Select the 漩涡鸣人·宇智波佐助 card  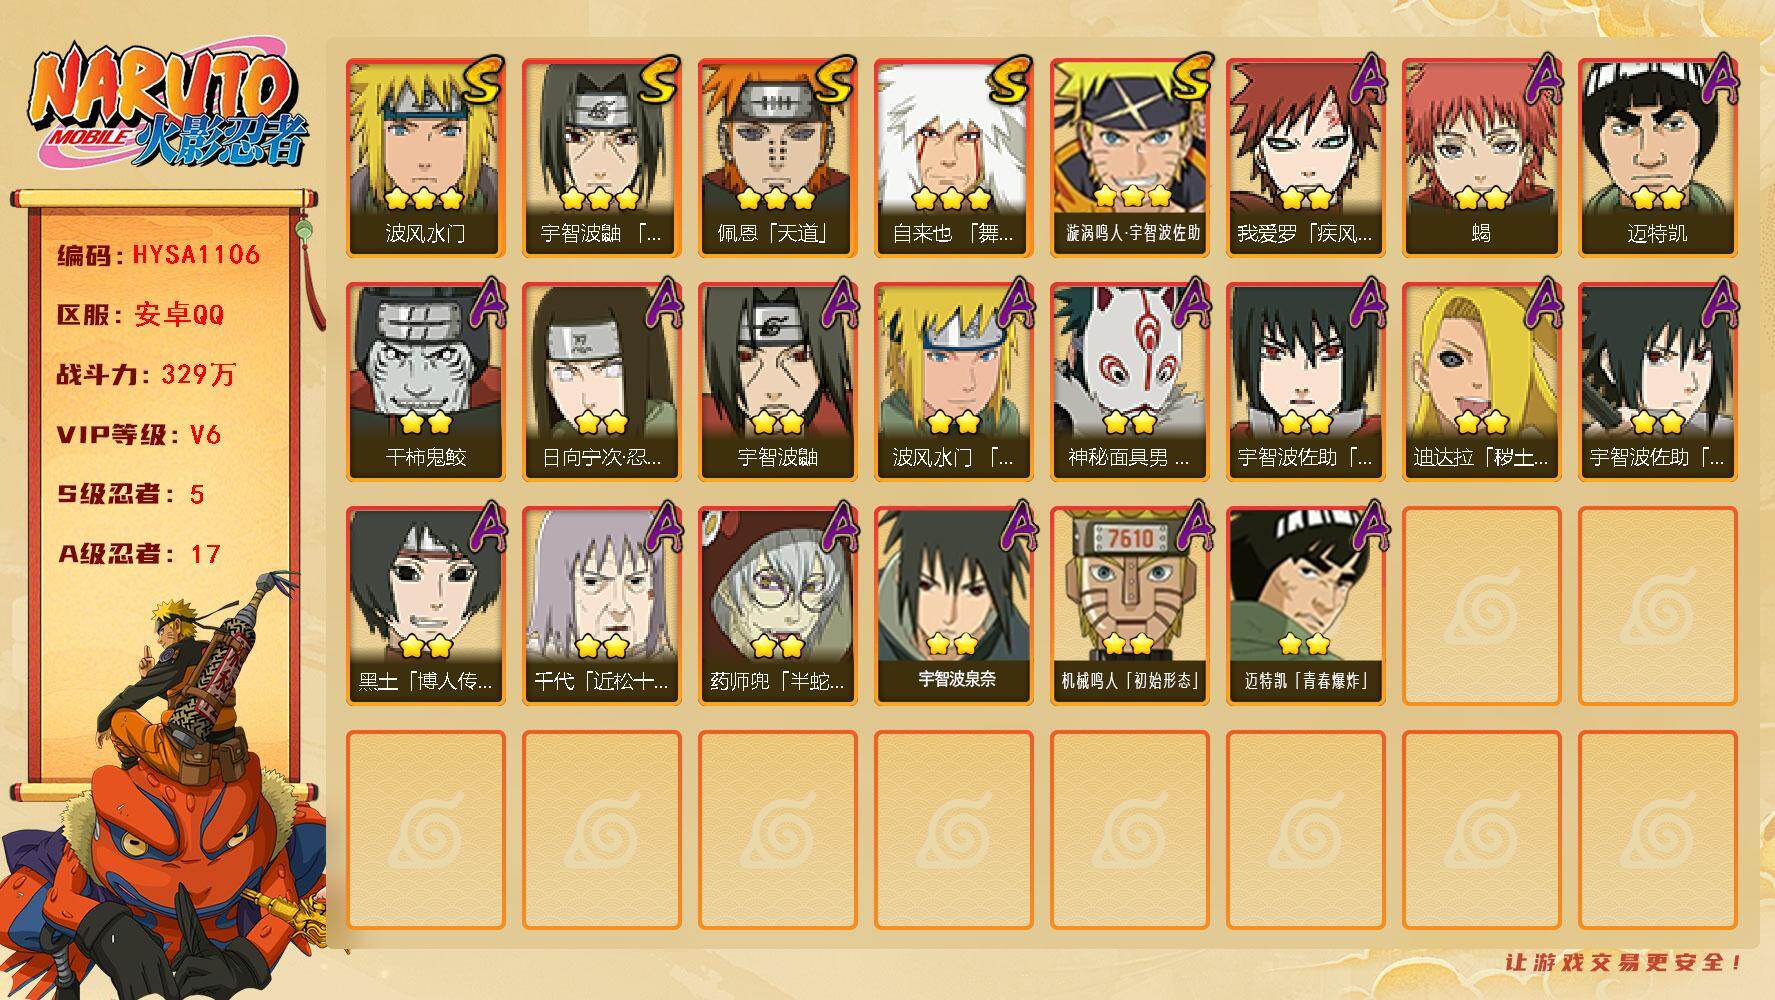pyautogui.click(x=1130, y=158)
